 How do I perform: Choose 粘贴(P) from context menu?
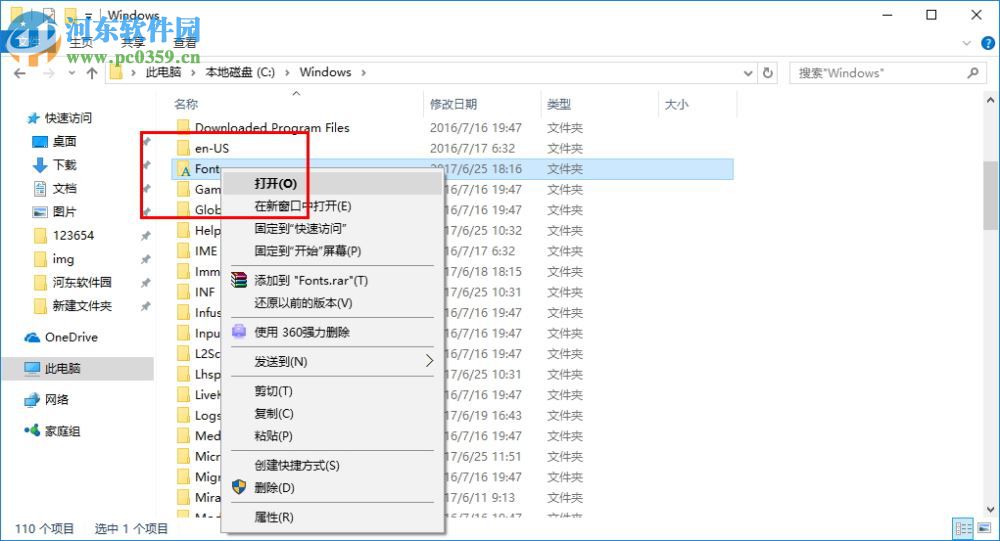coord(332,436)
